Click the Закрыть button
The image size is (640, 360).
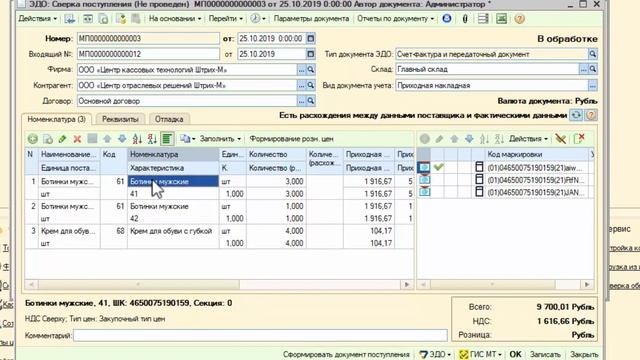pyautogui.click(x=584, y=354)
